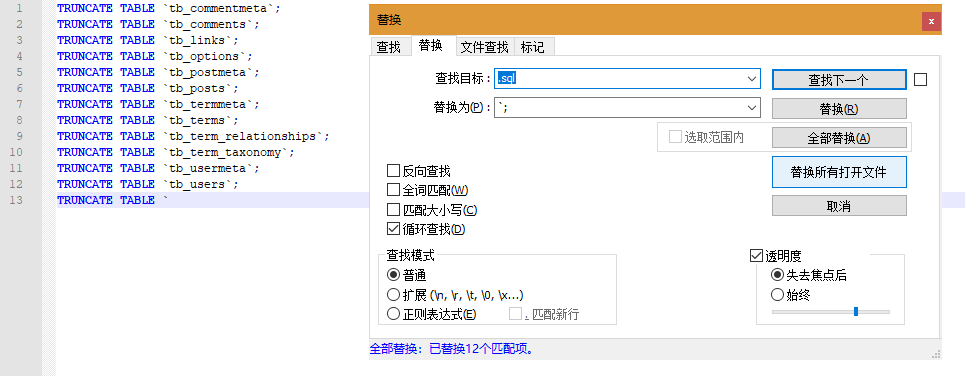Click the 替换为 text field
Image resolution: width=965 pixels, height=376 pixels.
pos(619,108)
